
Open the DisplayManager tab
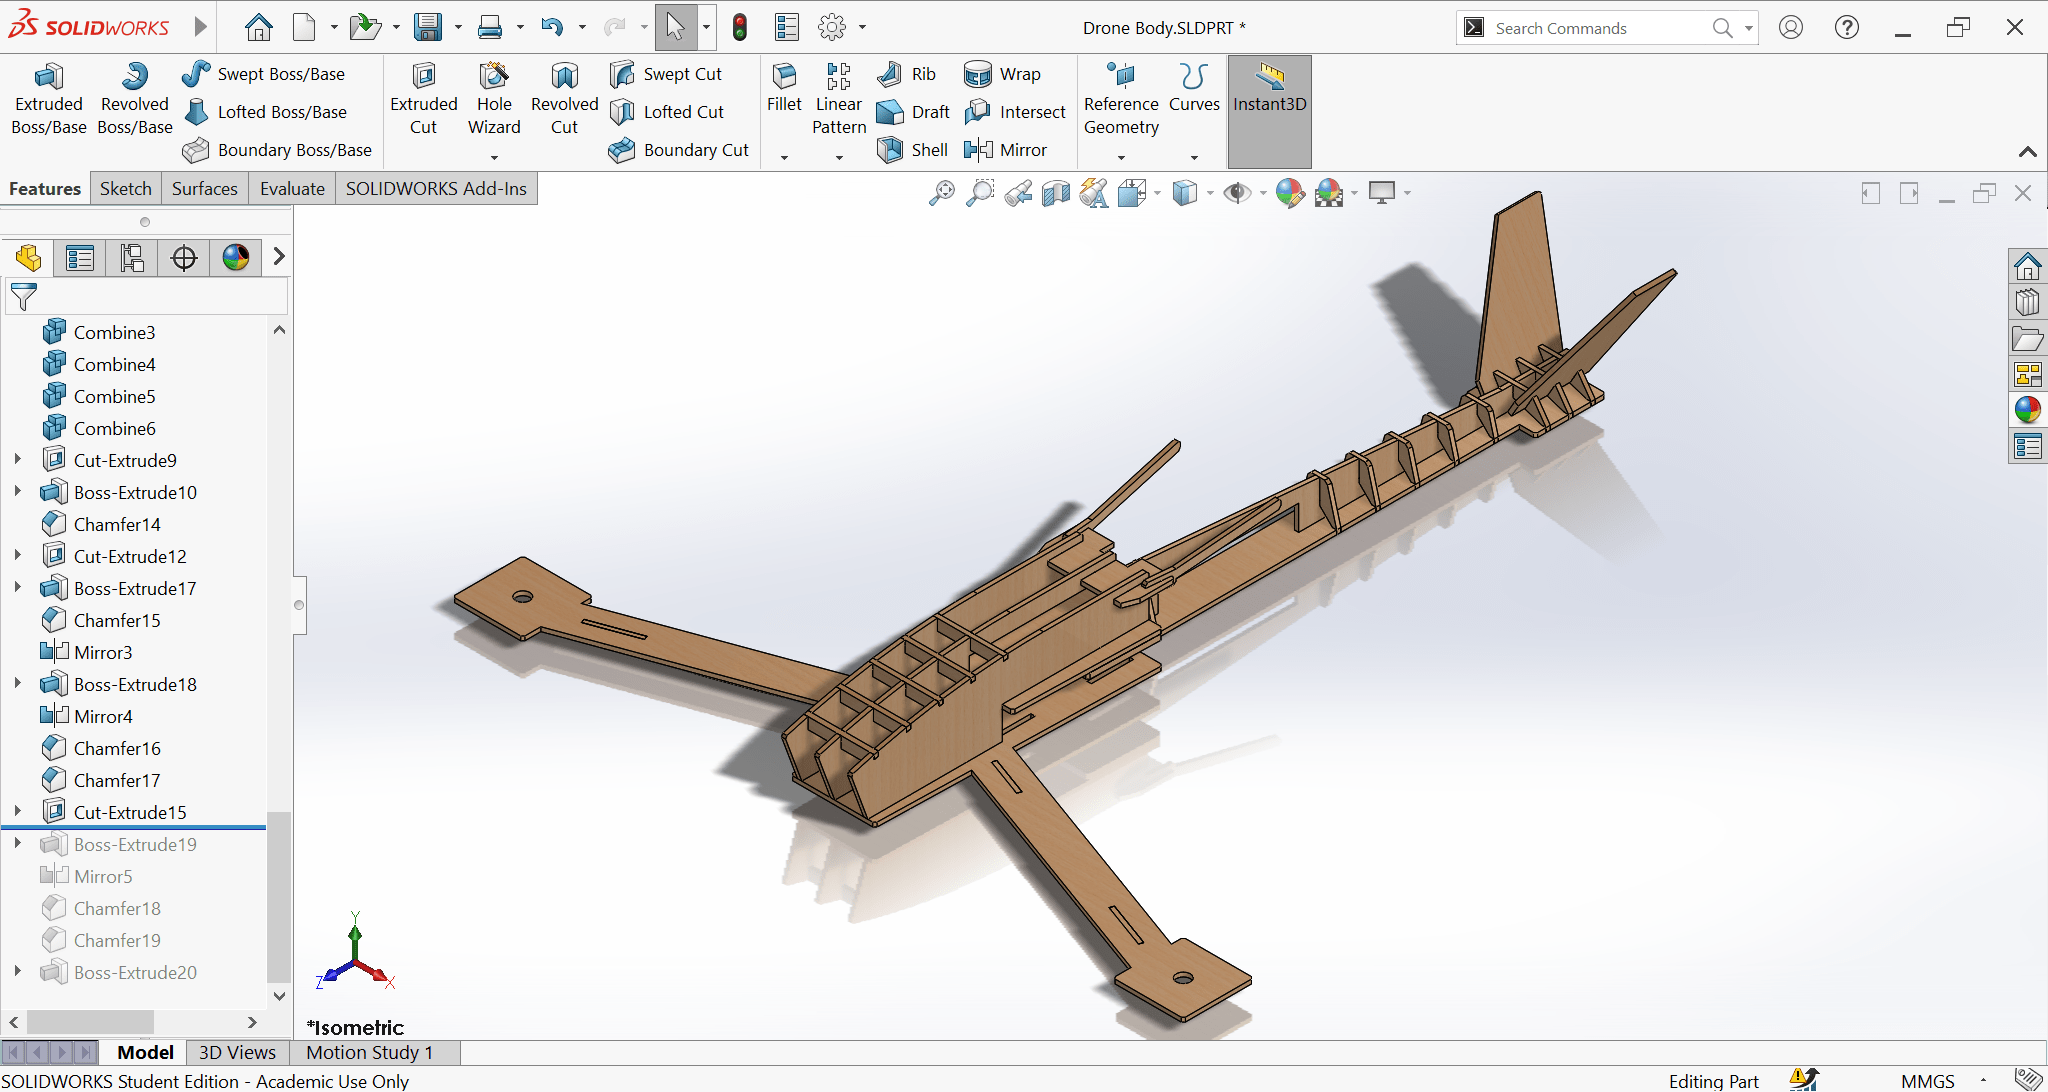pos(236,258)
